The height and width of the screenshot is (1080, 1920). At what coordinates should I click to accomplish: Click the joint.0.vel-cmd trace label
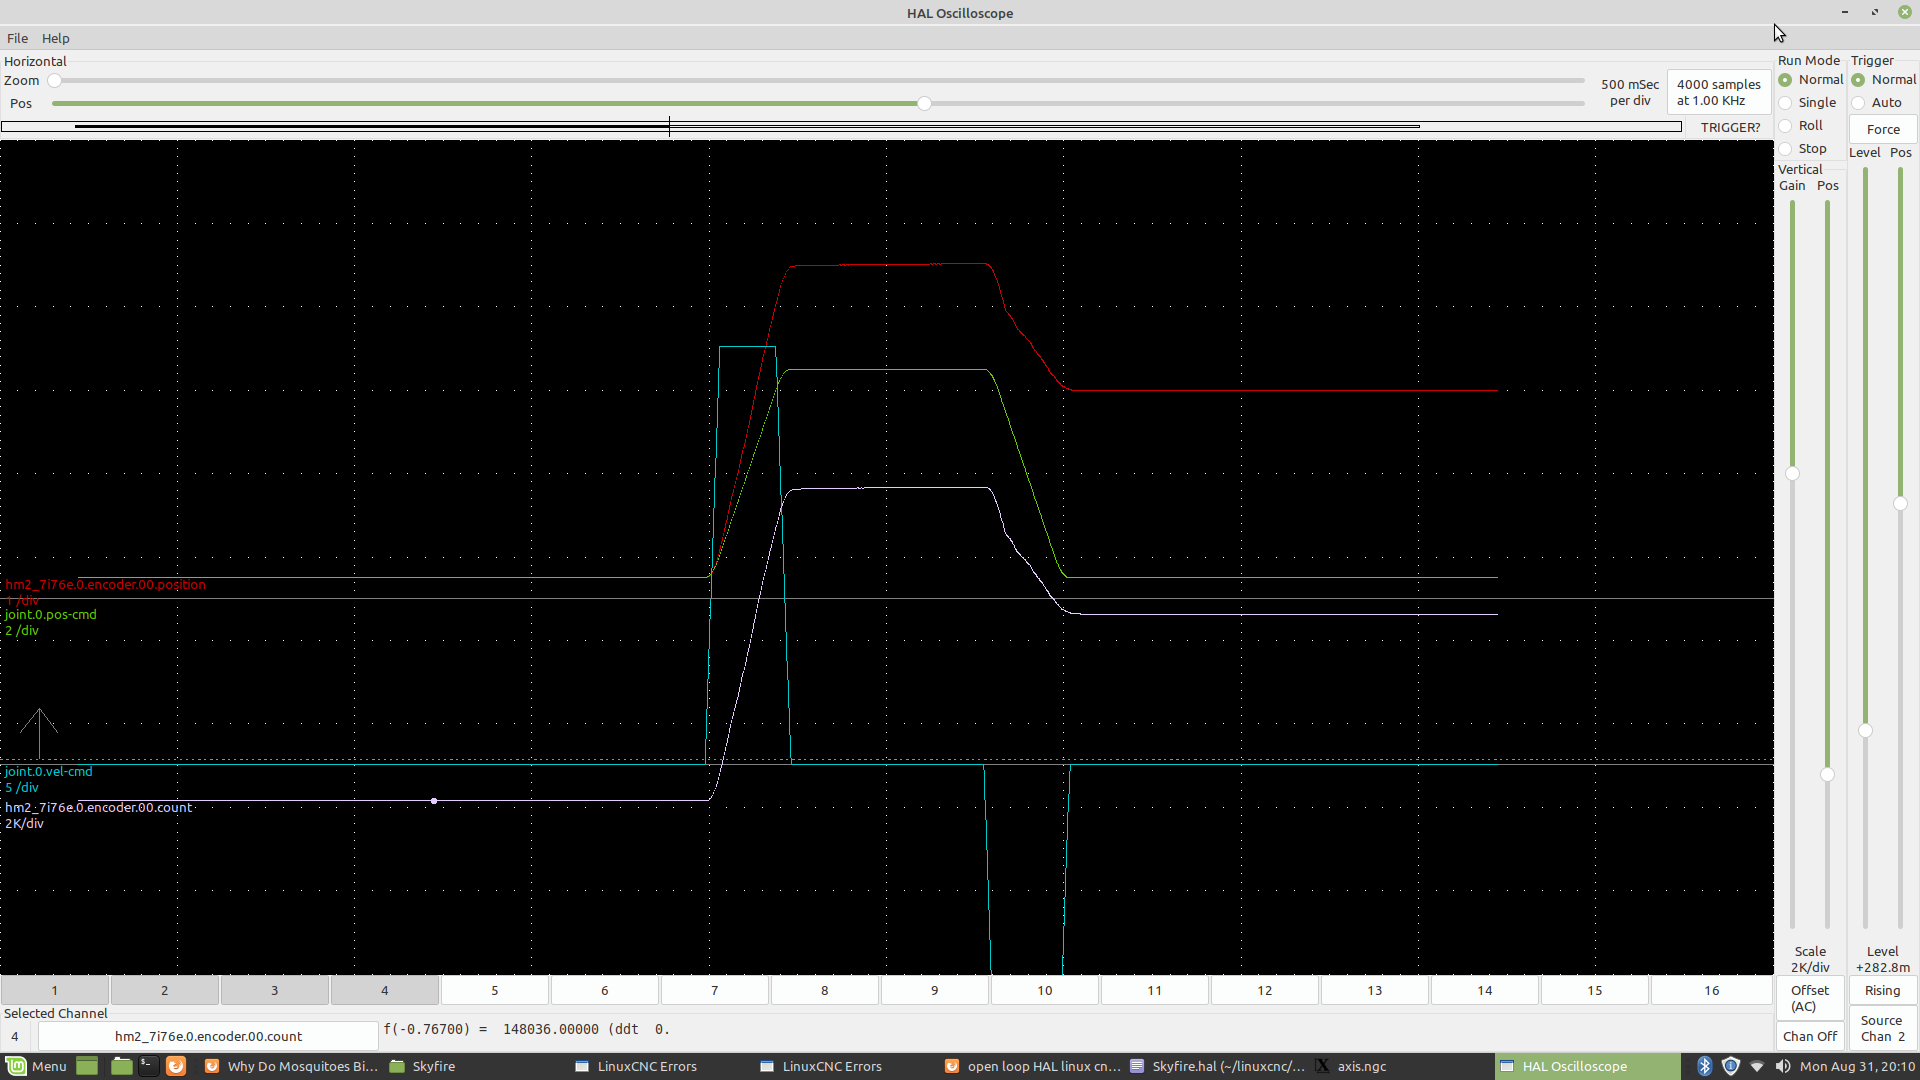click(x=49, y=771)
